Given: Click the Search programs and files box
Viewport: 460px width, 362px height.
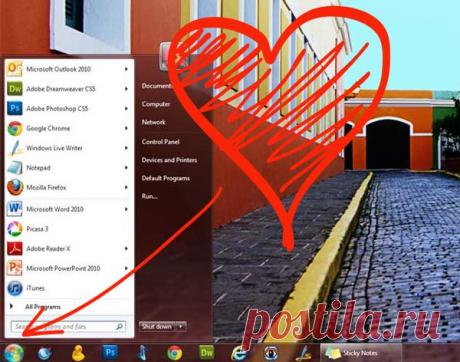Looking at the screenshot, I should (68, 327).
